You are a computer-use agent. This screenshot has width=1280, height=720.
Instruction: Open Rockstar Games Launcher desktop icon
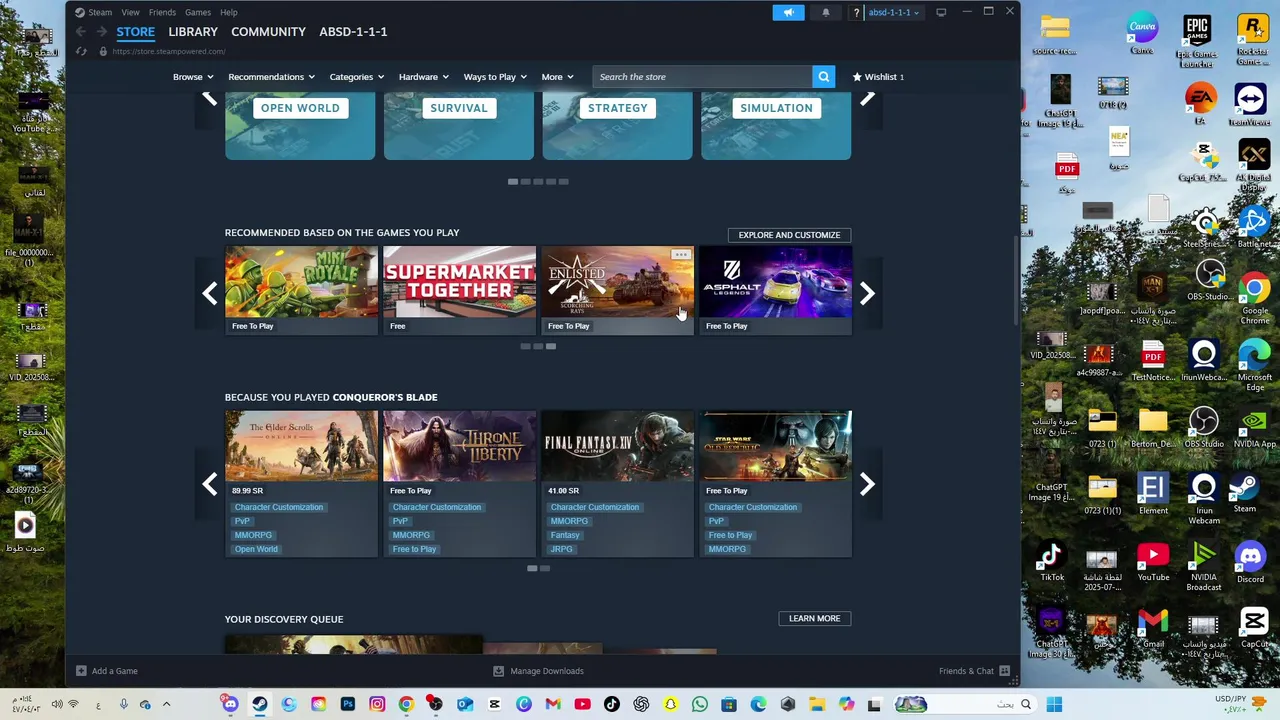coord(1253,41)
